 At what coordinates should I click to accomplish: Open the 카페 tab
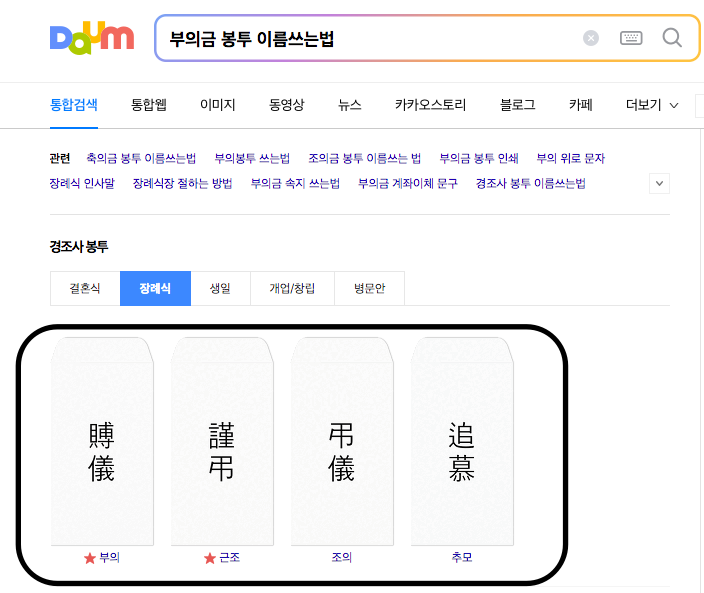[x=581, y=105]
